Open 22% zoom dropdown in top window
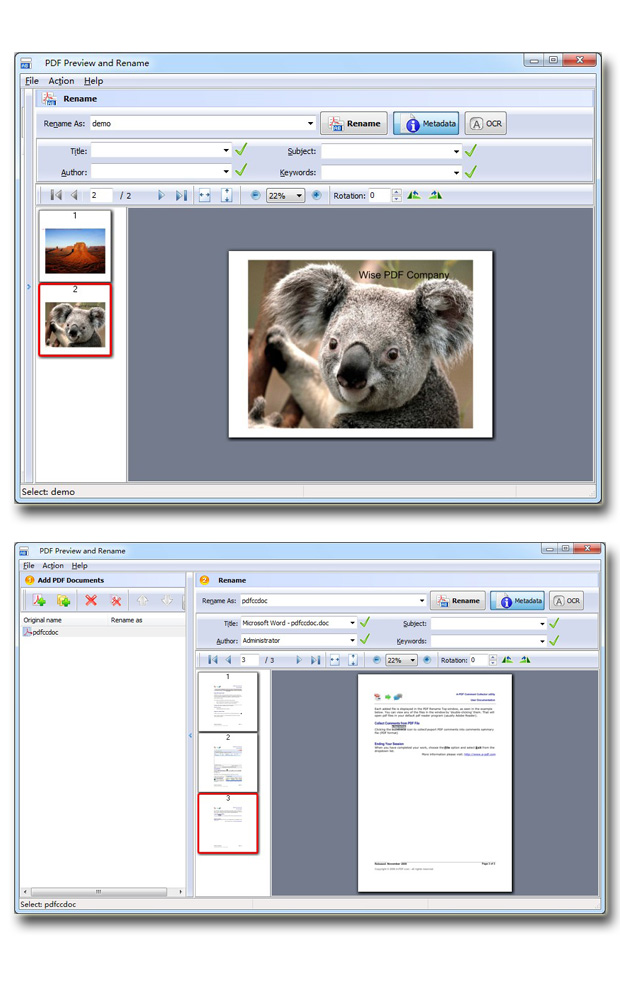This screenshot has height=992, width=620. pyautogui.click(x=299, y=195)
